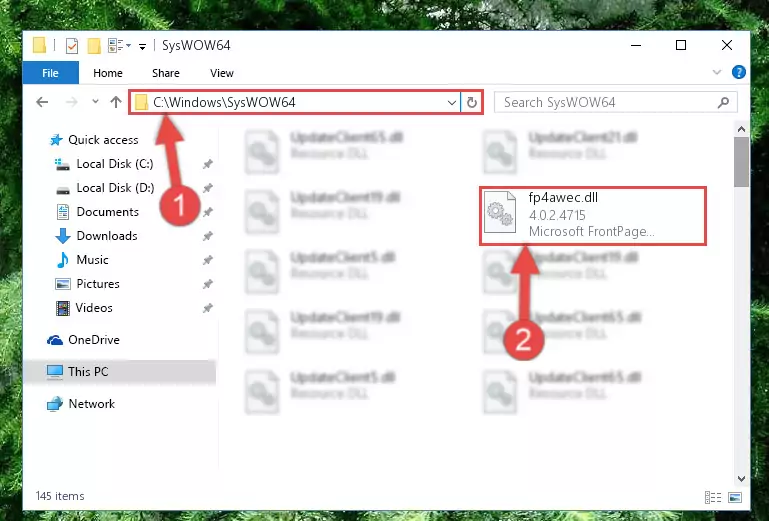The height and width of the screenshot is (521, 769).
Task: Switch to Large icons view in the status bar
Action: click(735, 497)
